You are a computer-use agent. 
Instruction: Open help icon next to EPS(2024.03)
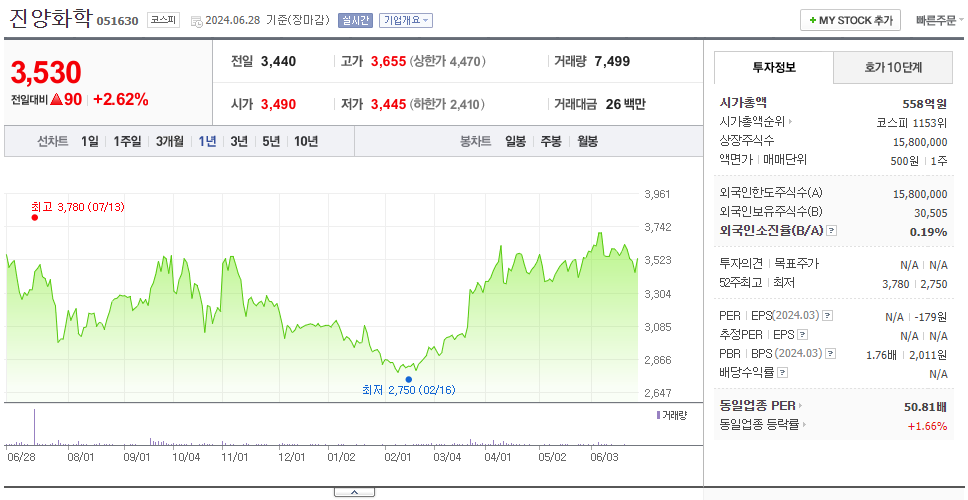pyautogui.click(x=828, y=316)
